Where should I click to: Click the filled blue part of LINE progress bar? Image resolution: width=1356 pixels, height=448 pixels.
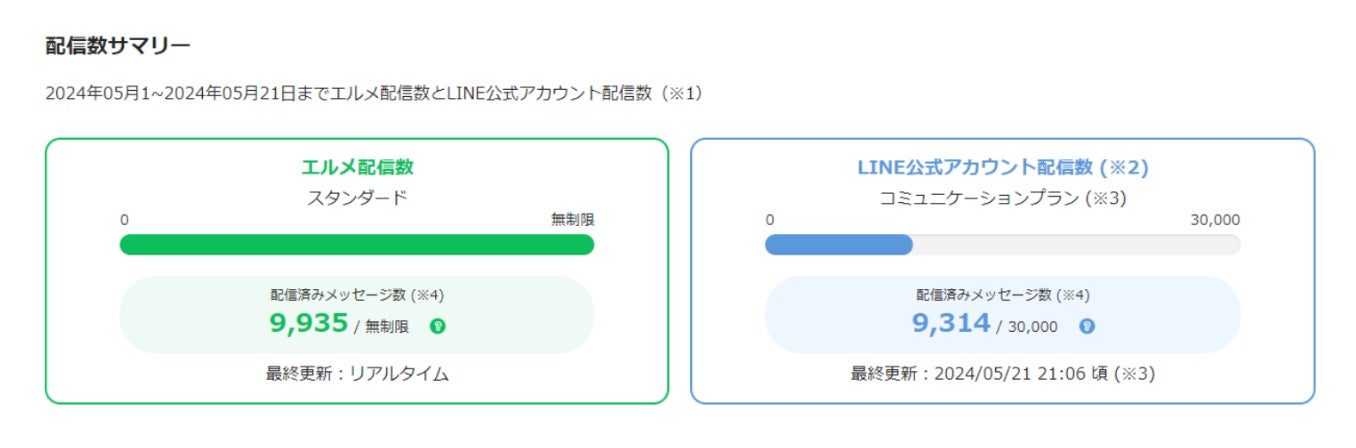[x=838, y=245]
